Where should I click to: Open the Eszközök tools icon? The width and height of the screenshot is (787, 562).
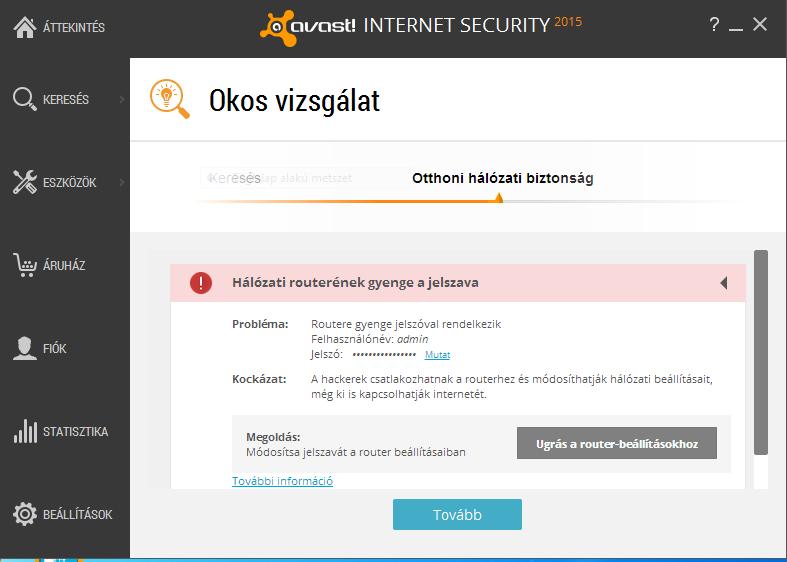click(24, 182)
